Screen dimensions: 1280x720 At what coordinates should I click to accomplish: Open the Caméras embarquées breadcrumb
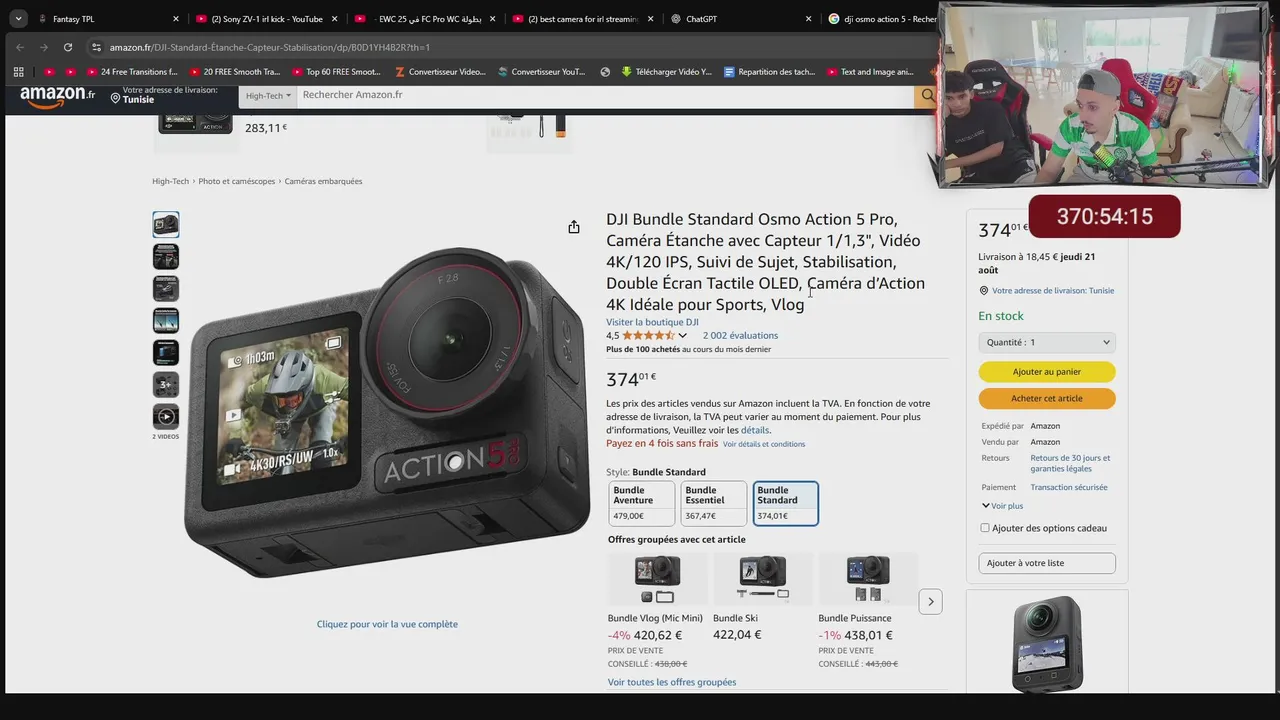point(323,181)
